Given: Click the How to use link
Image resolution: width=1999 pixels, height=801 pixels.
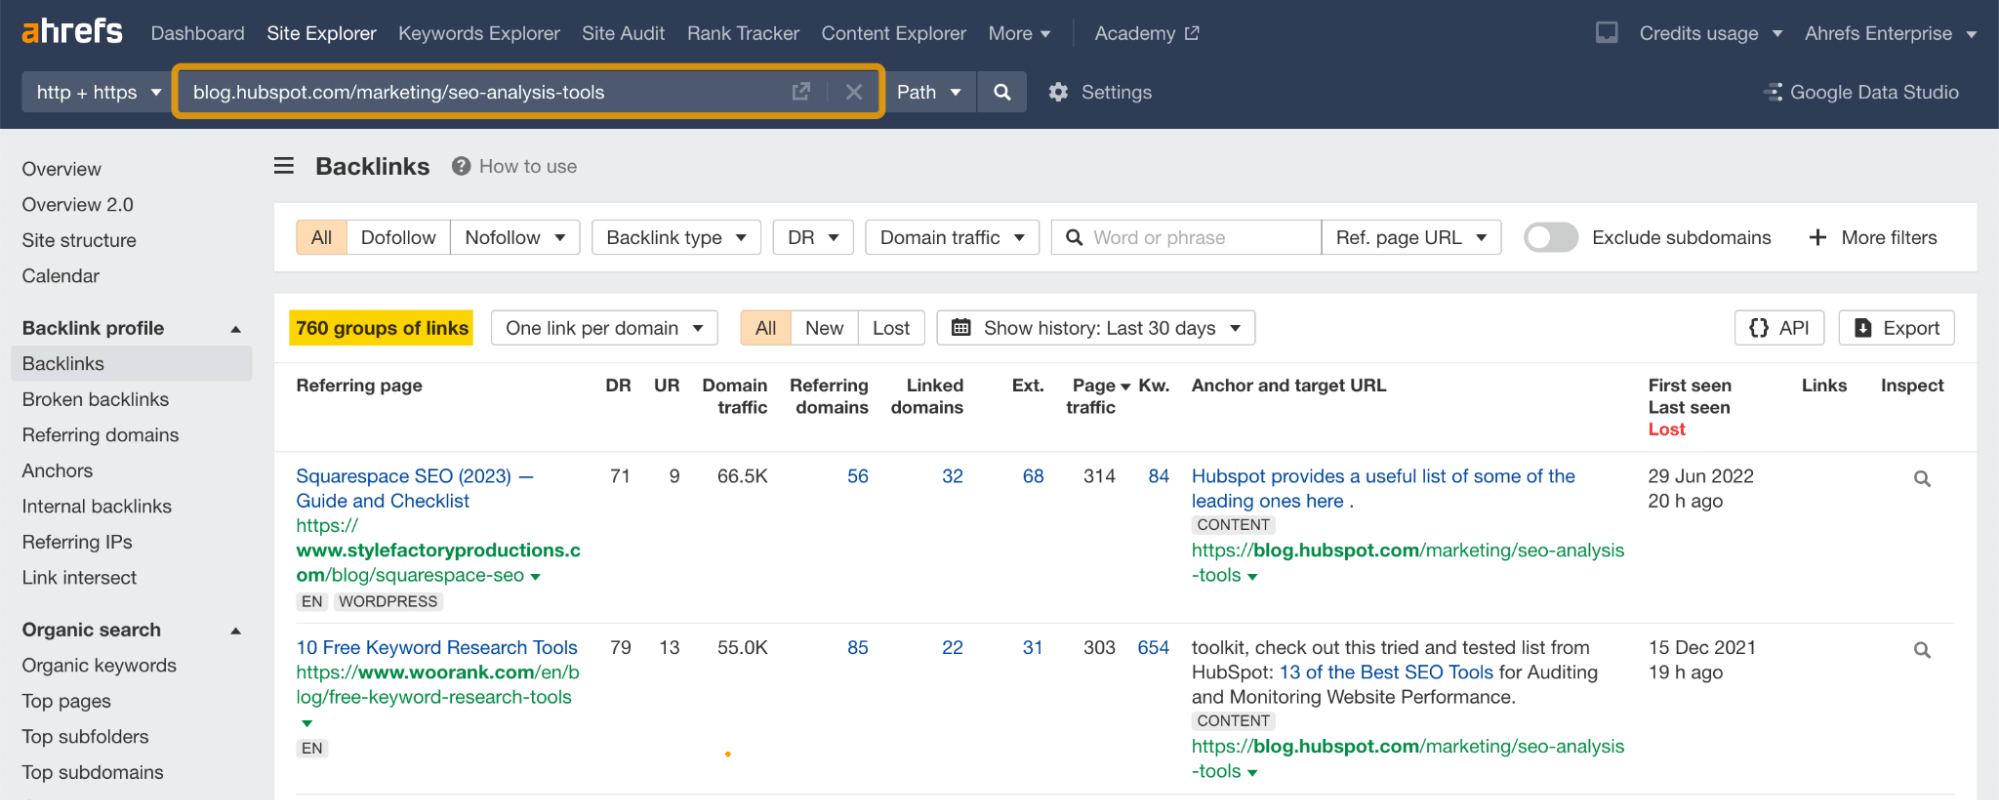Looking at the screenshot, I should tap(528, 166).
